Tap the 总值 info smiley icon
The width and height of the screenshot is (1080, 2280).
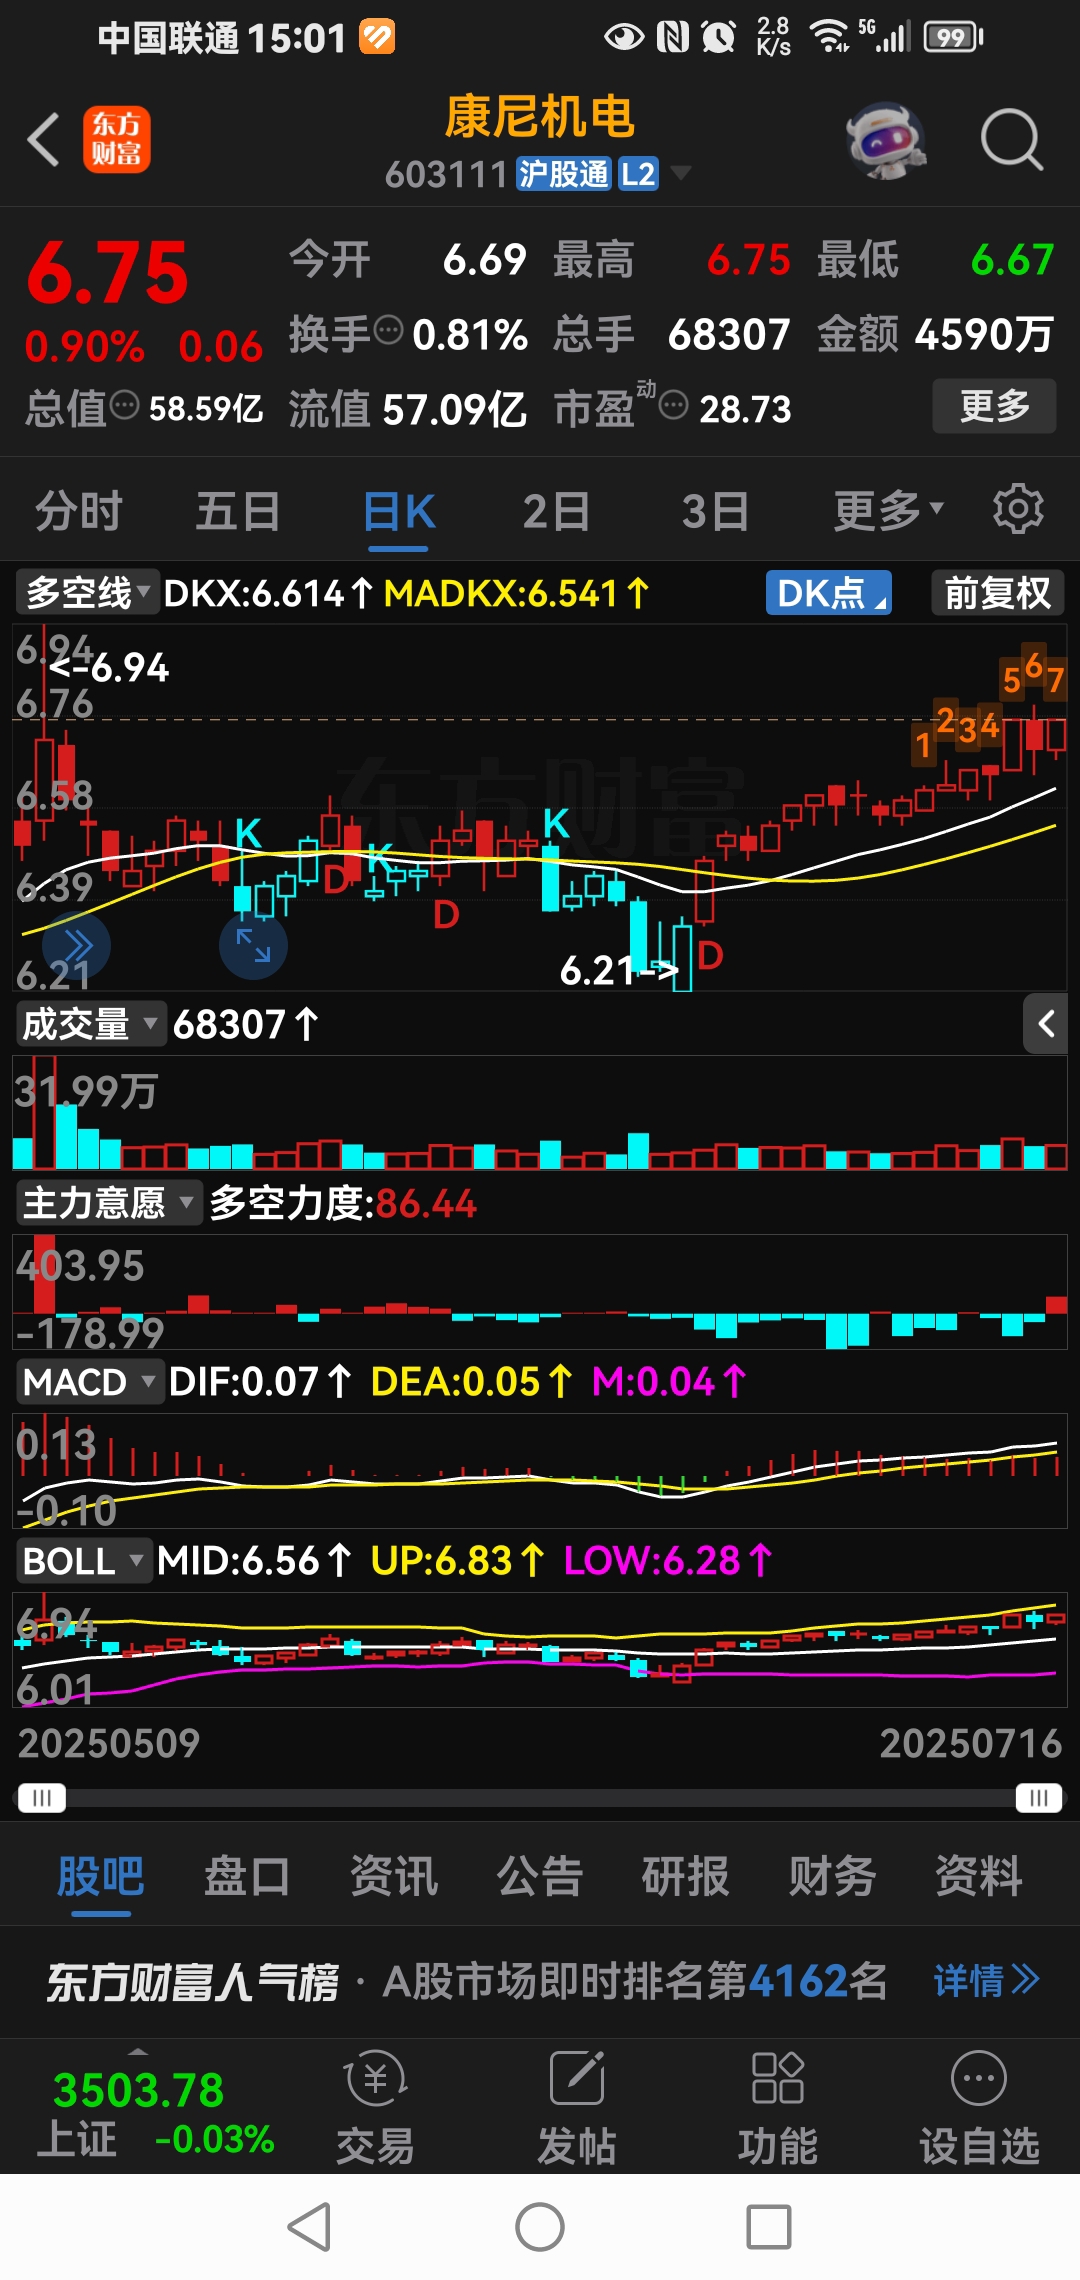[125, 406]
